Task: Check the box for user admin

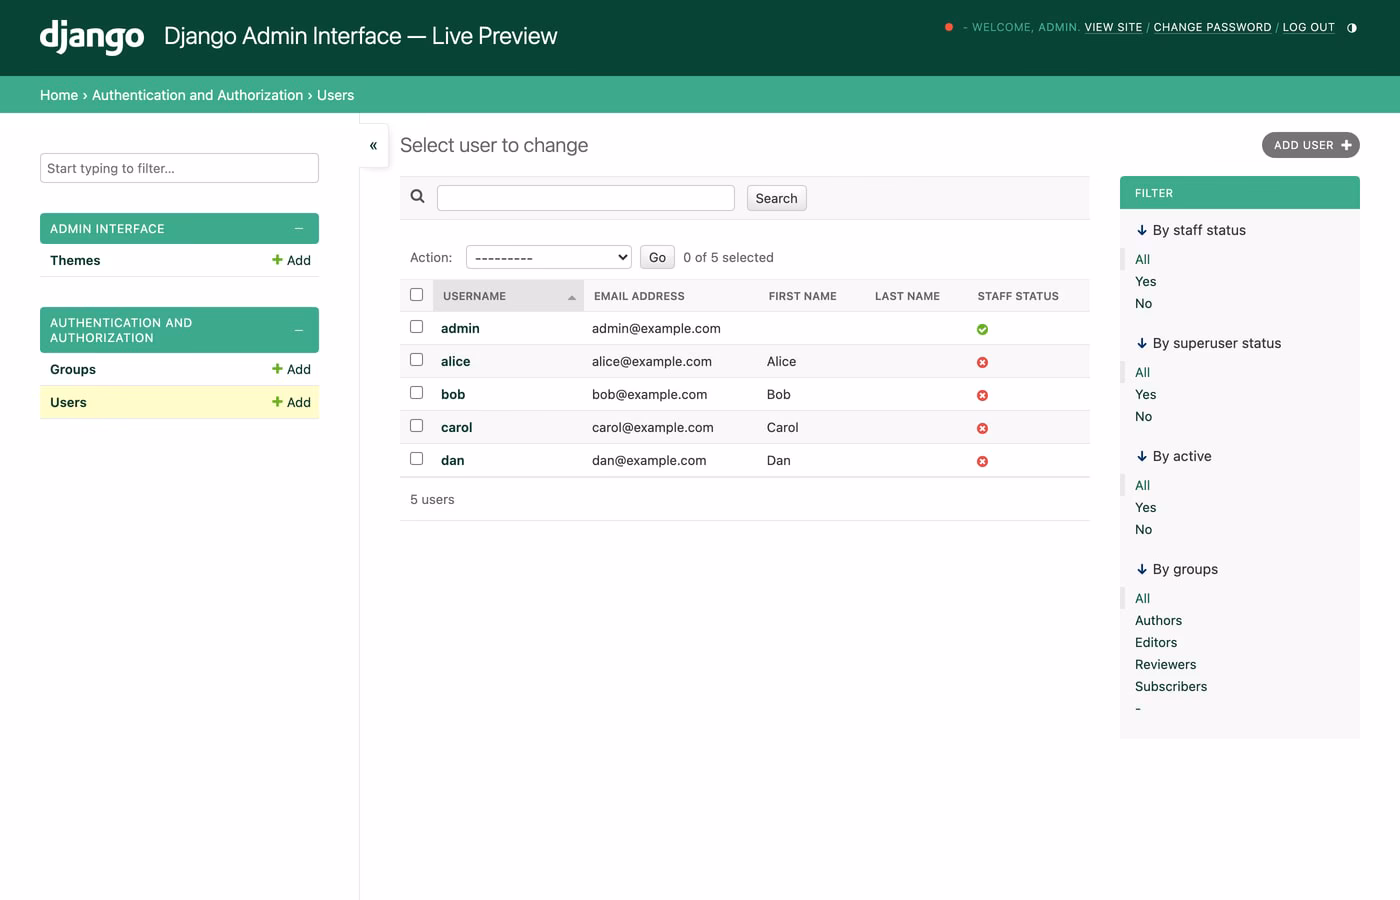Action: click(417, 327)
